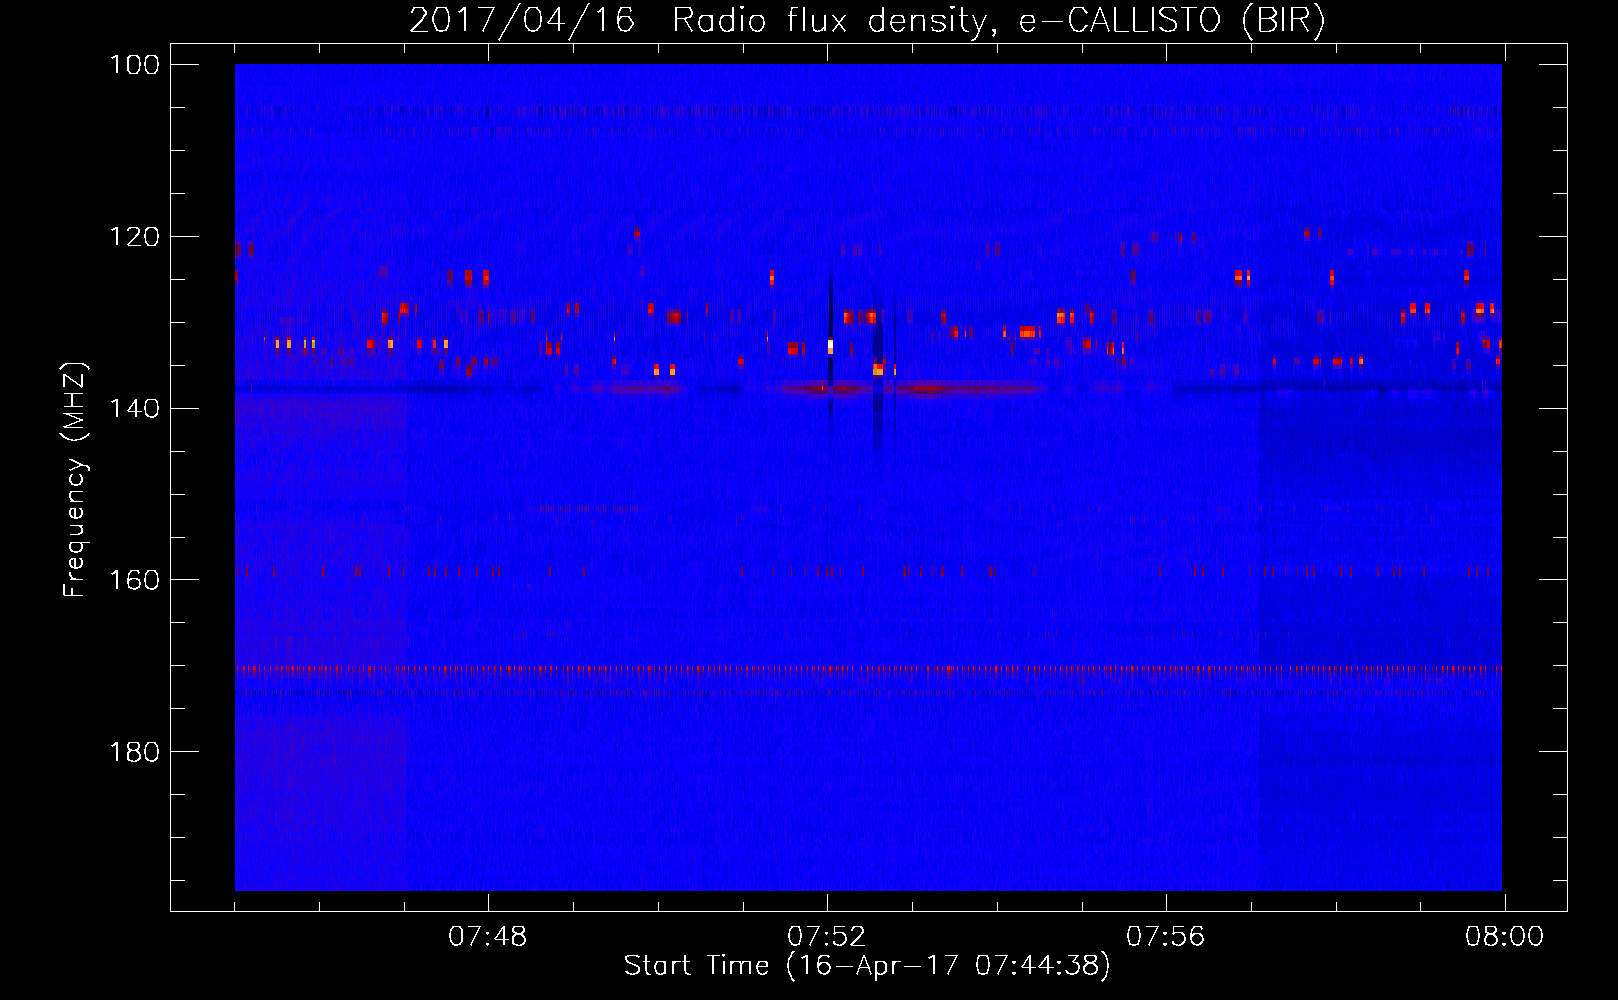1618x1000 pixels.
Task: Click the 100 frequency tick label
Action: coord(133,65)
